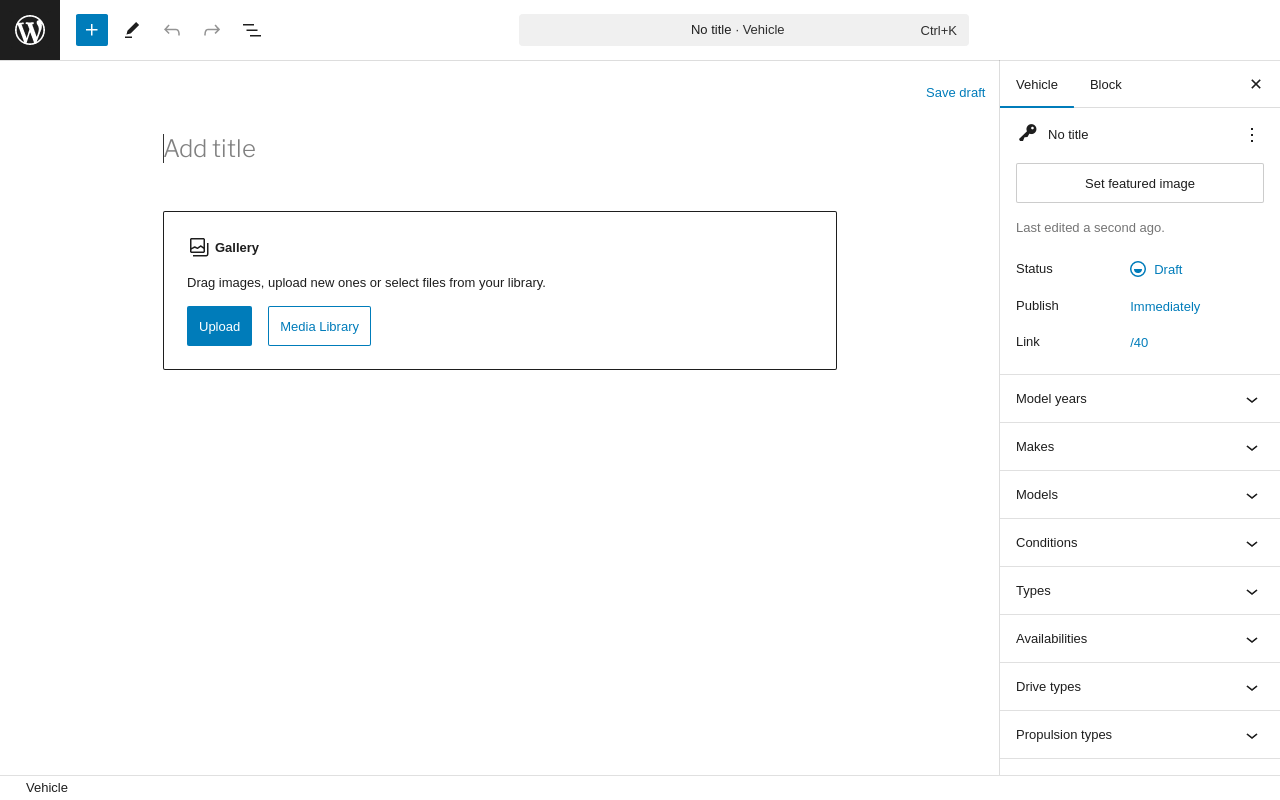Click the Save draft link
Viewport: 1280px width, 800px height.
955,92
